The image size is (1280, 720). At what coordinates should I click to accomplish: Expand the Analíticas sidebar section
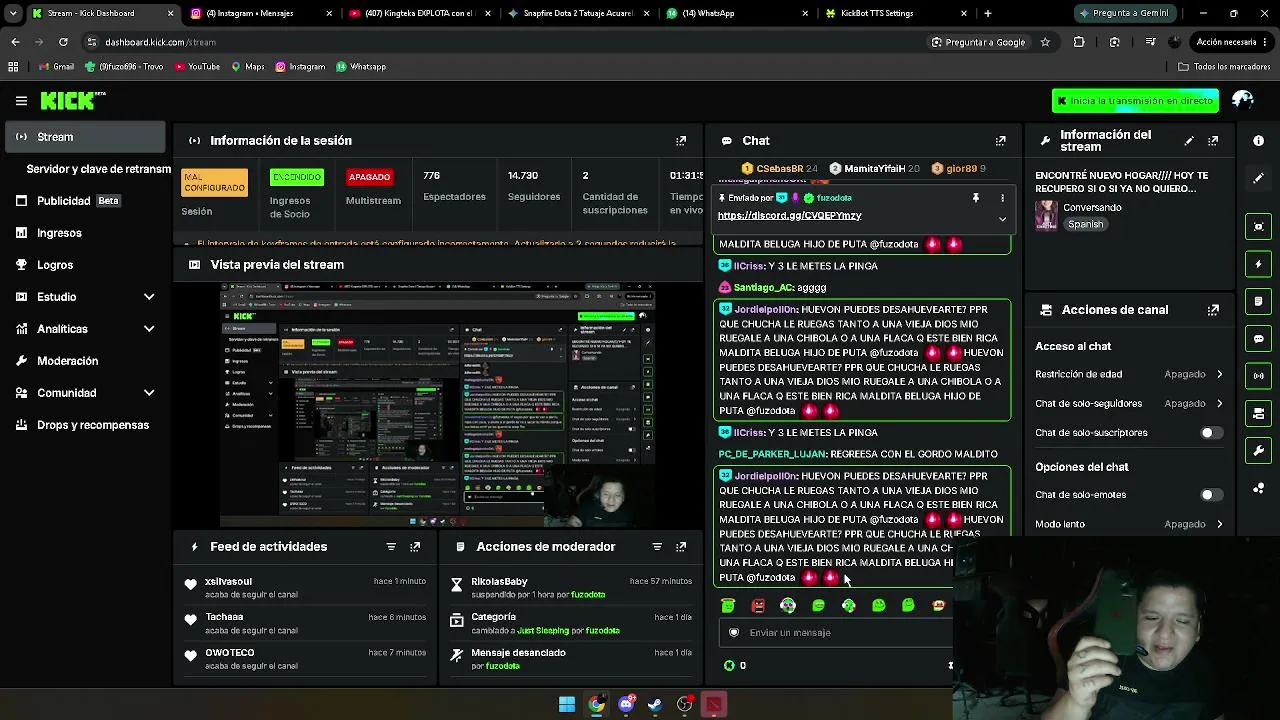pyautogui.click(x=86, y=329)
